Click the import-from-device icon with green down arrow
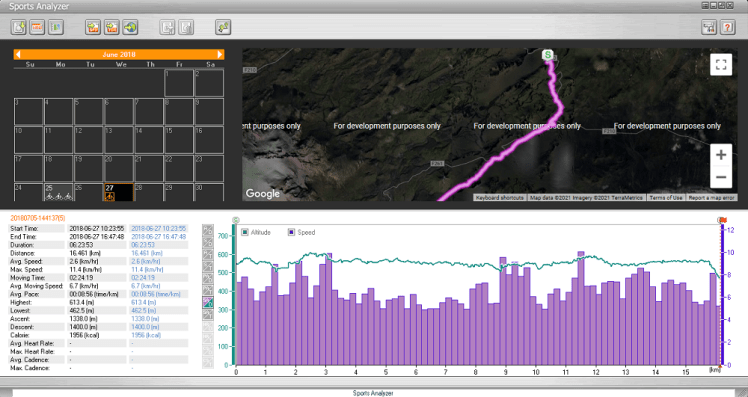Image resolution: width=748 pixels, height=397 pixels. (x=19, y=27)
